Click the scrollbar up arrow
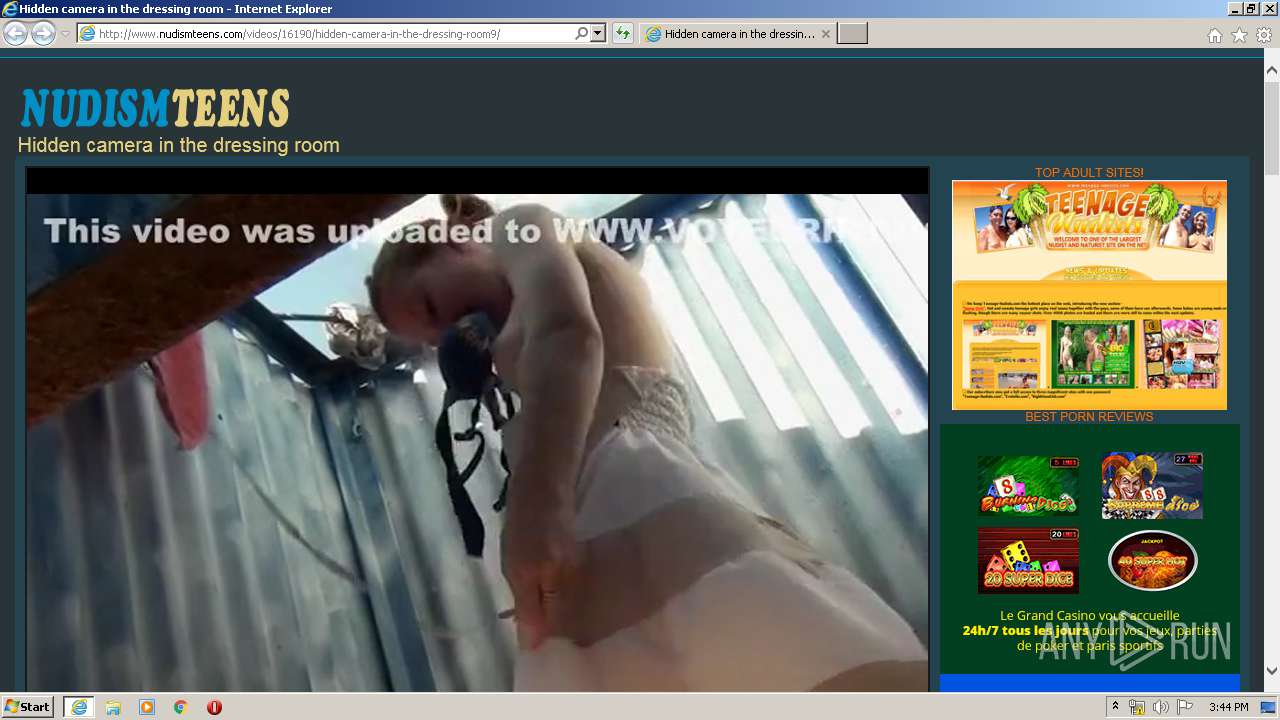The height and width of the screenshot is (720, 1280). [1272, 70]
